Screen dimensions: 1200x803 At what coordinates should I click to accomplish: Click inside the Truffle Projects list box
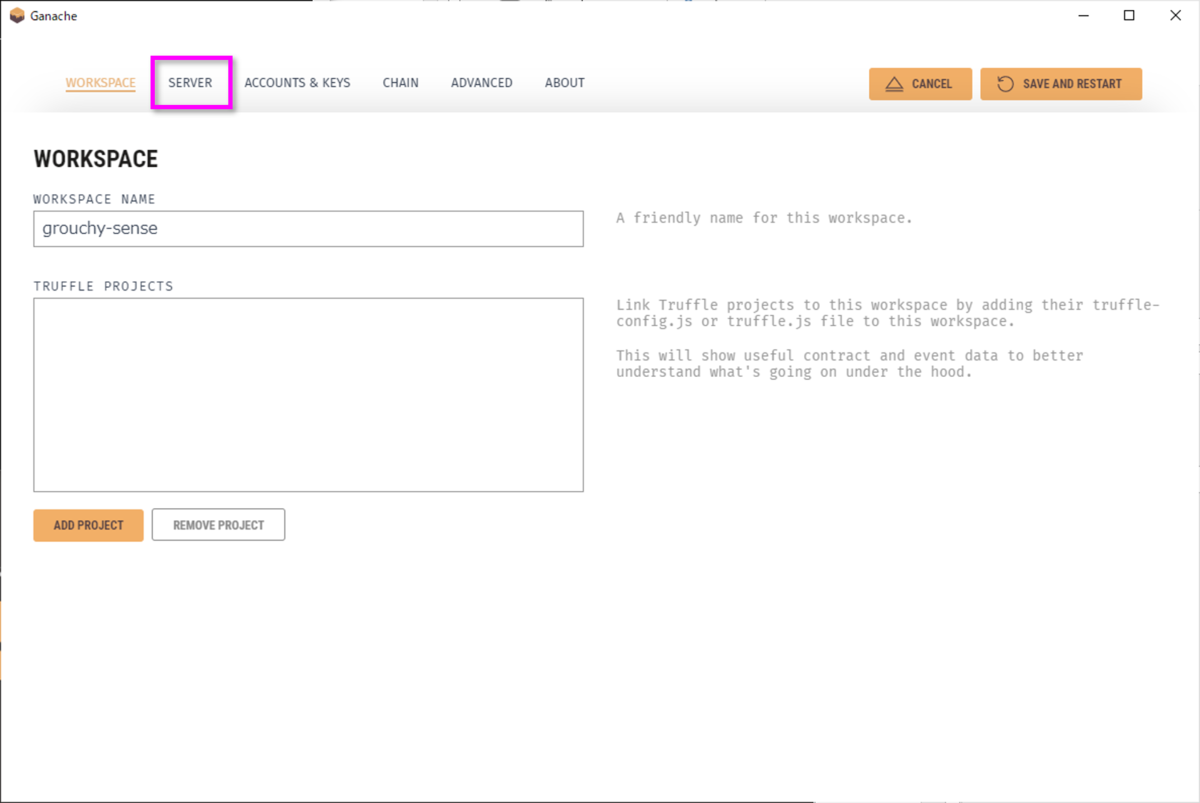coord(308,394)
